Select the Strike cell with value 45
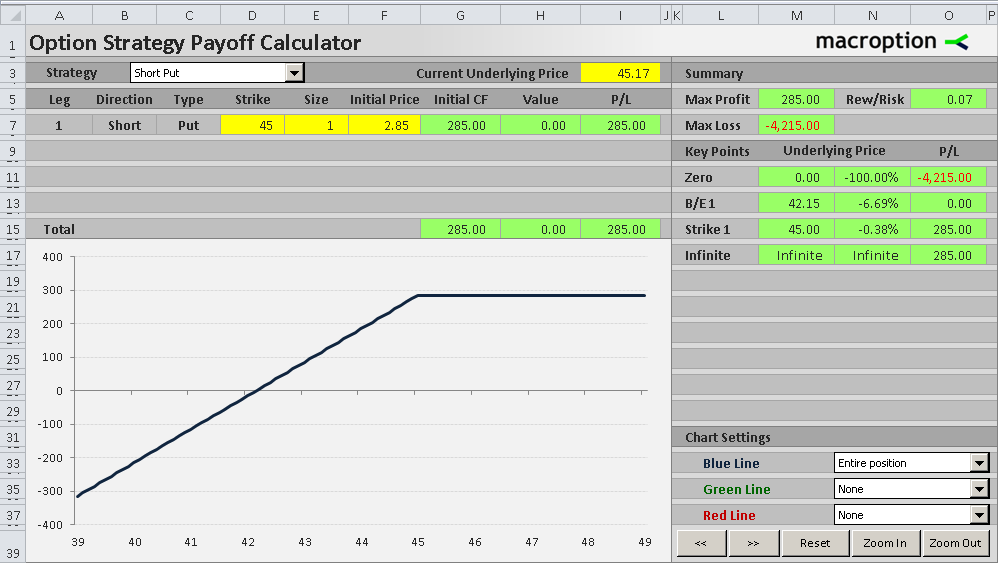 (x=252, y=125)
